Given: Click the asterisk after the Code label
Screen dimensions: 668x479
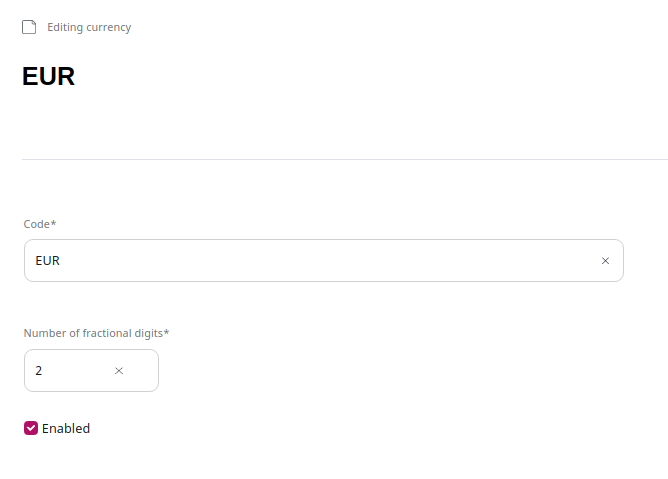Looking at the screenshot, I should coord(53,223).
